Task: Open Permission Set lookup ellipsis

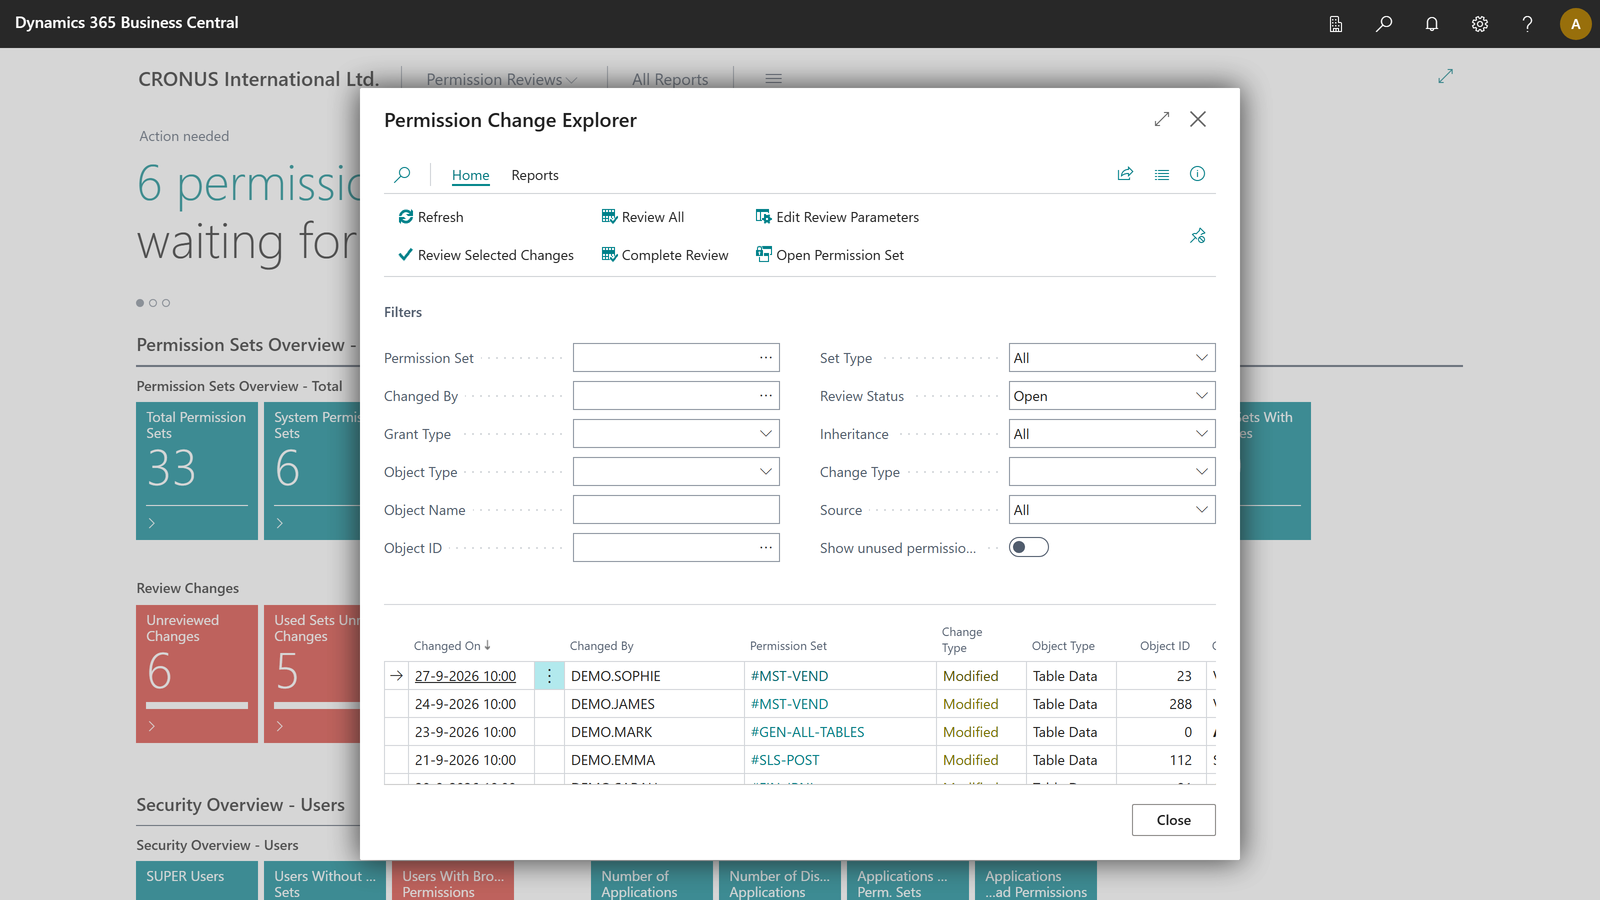Action: tap(766, 357)
